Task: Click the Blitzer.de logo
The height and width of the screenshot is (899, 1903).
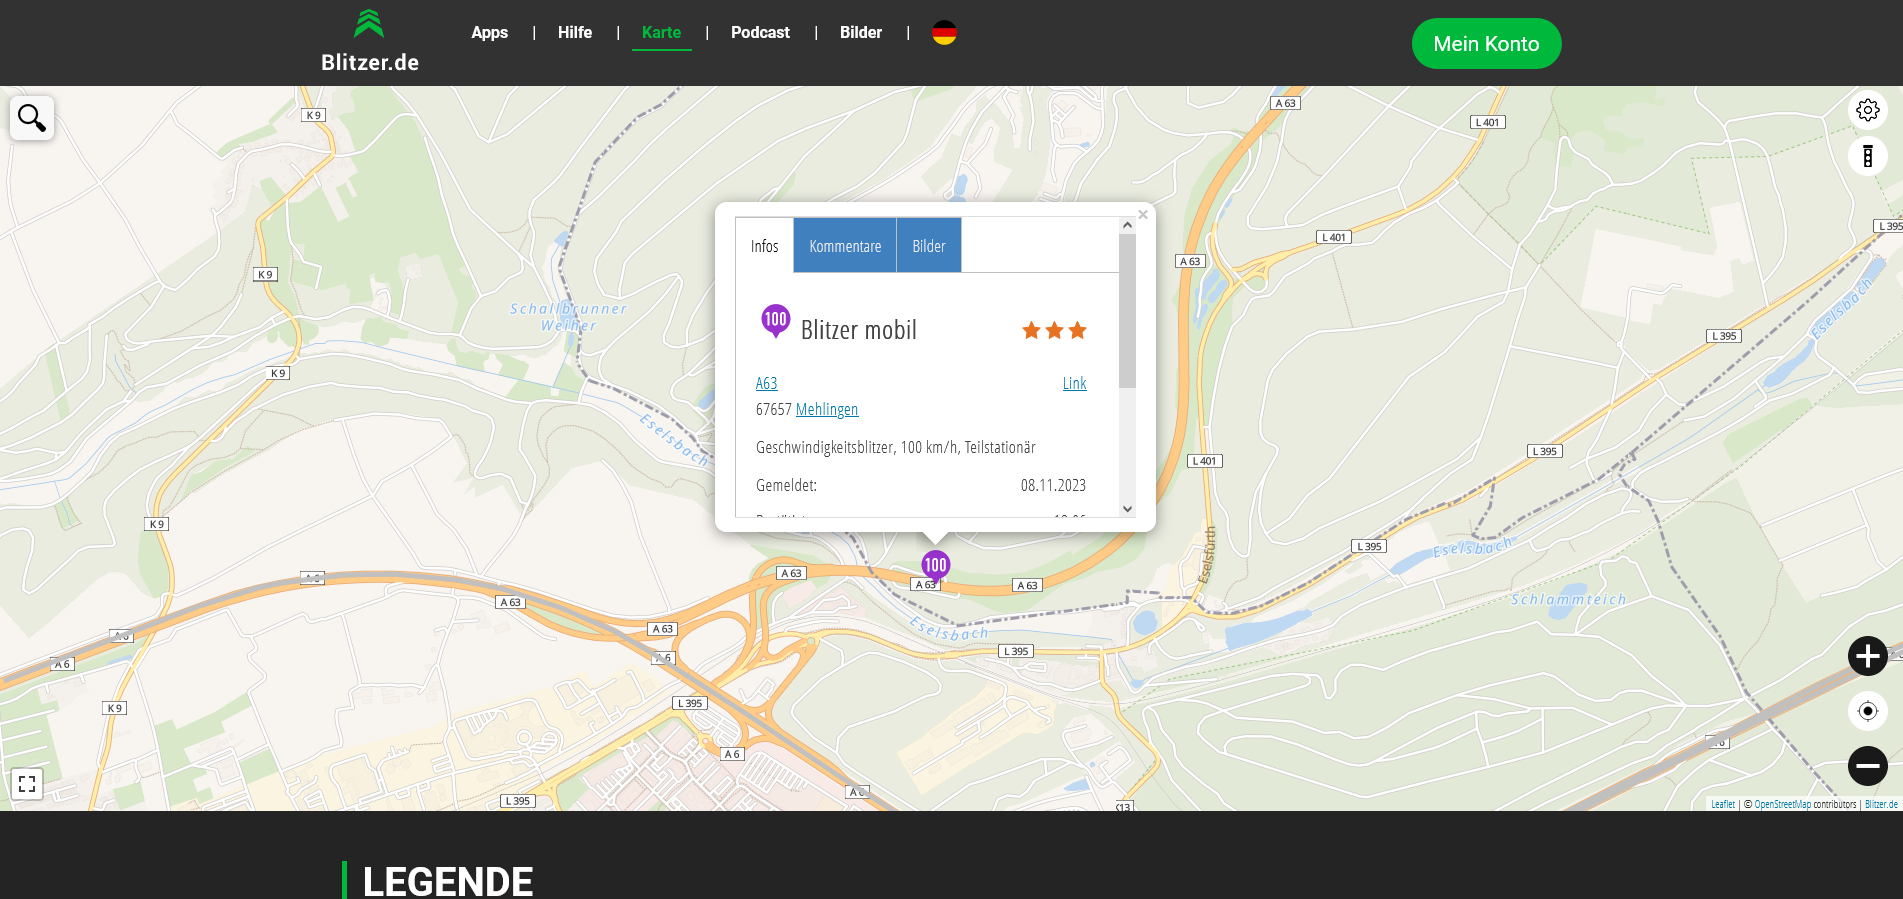Action: click(369, 42)
